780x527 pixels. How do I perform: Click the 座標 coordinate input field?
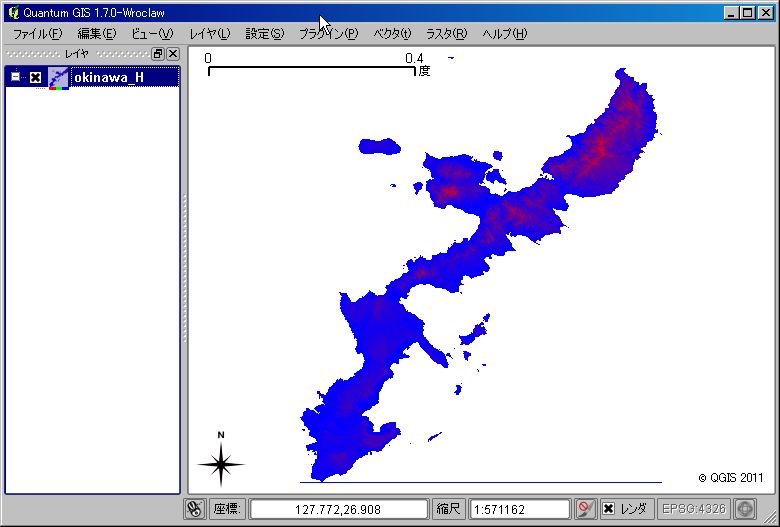pos(338,510)
